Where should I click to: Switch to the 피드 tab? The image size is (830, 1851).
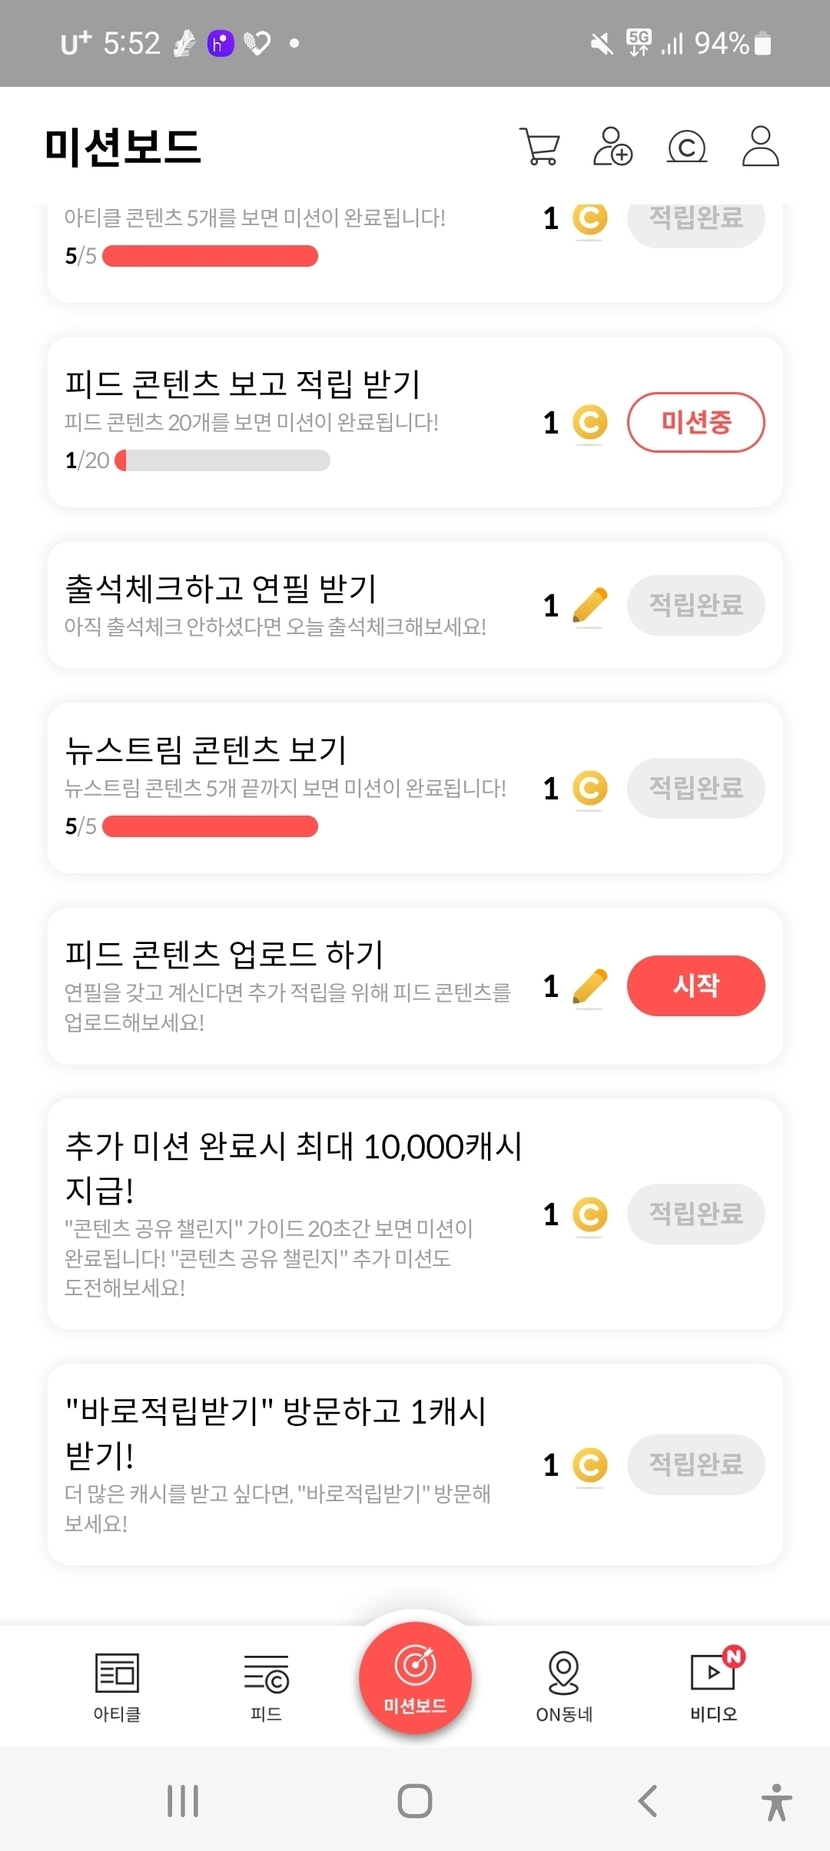click(266, 1686)
